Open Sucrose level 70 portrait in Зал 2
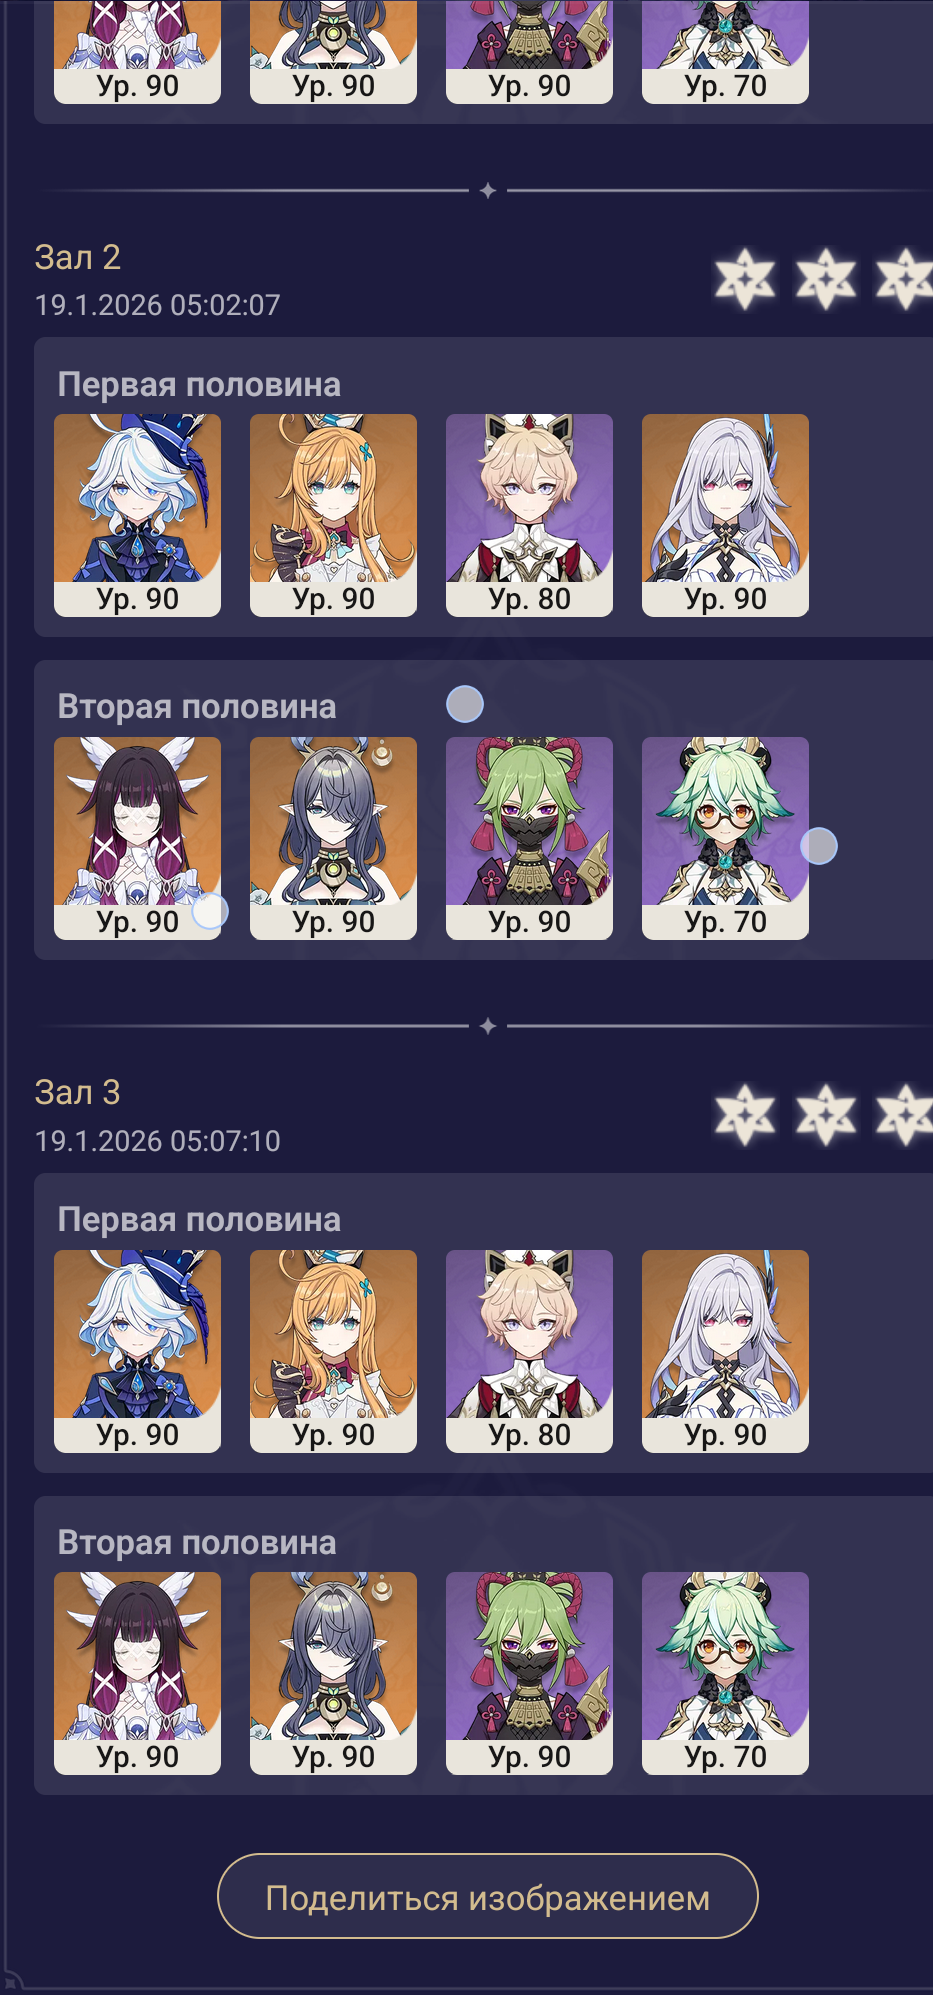 tap(725, 838)
